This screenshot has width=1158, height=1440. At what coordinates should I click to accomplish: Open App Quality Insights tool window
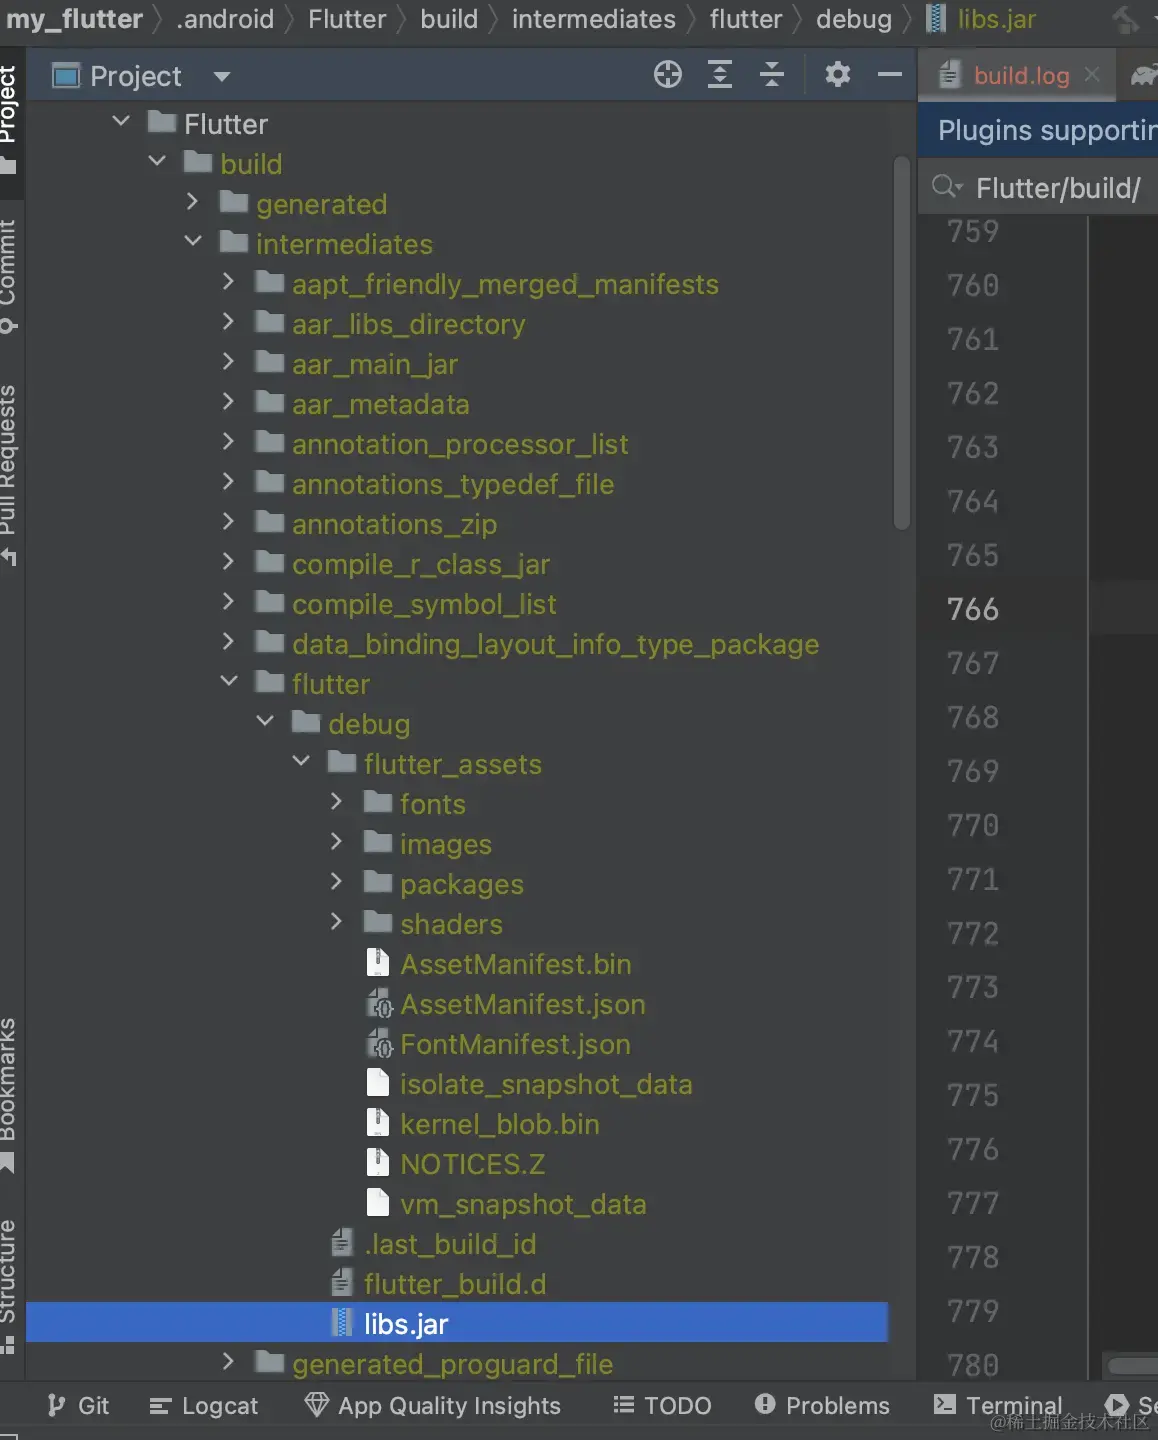(433, 1405)
